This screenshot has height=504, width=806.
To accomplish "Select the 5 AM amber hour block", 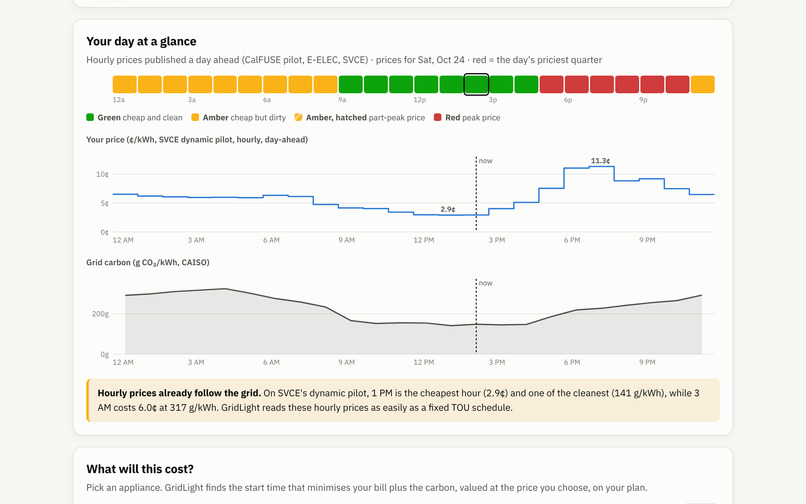I will pyautogui.click(x=250, y=84).
